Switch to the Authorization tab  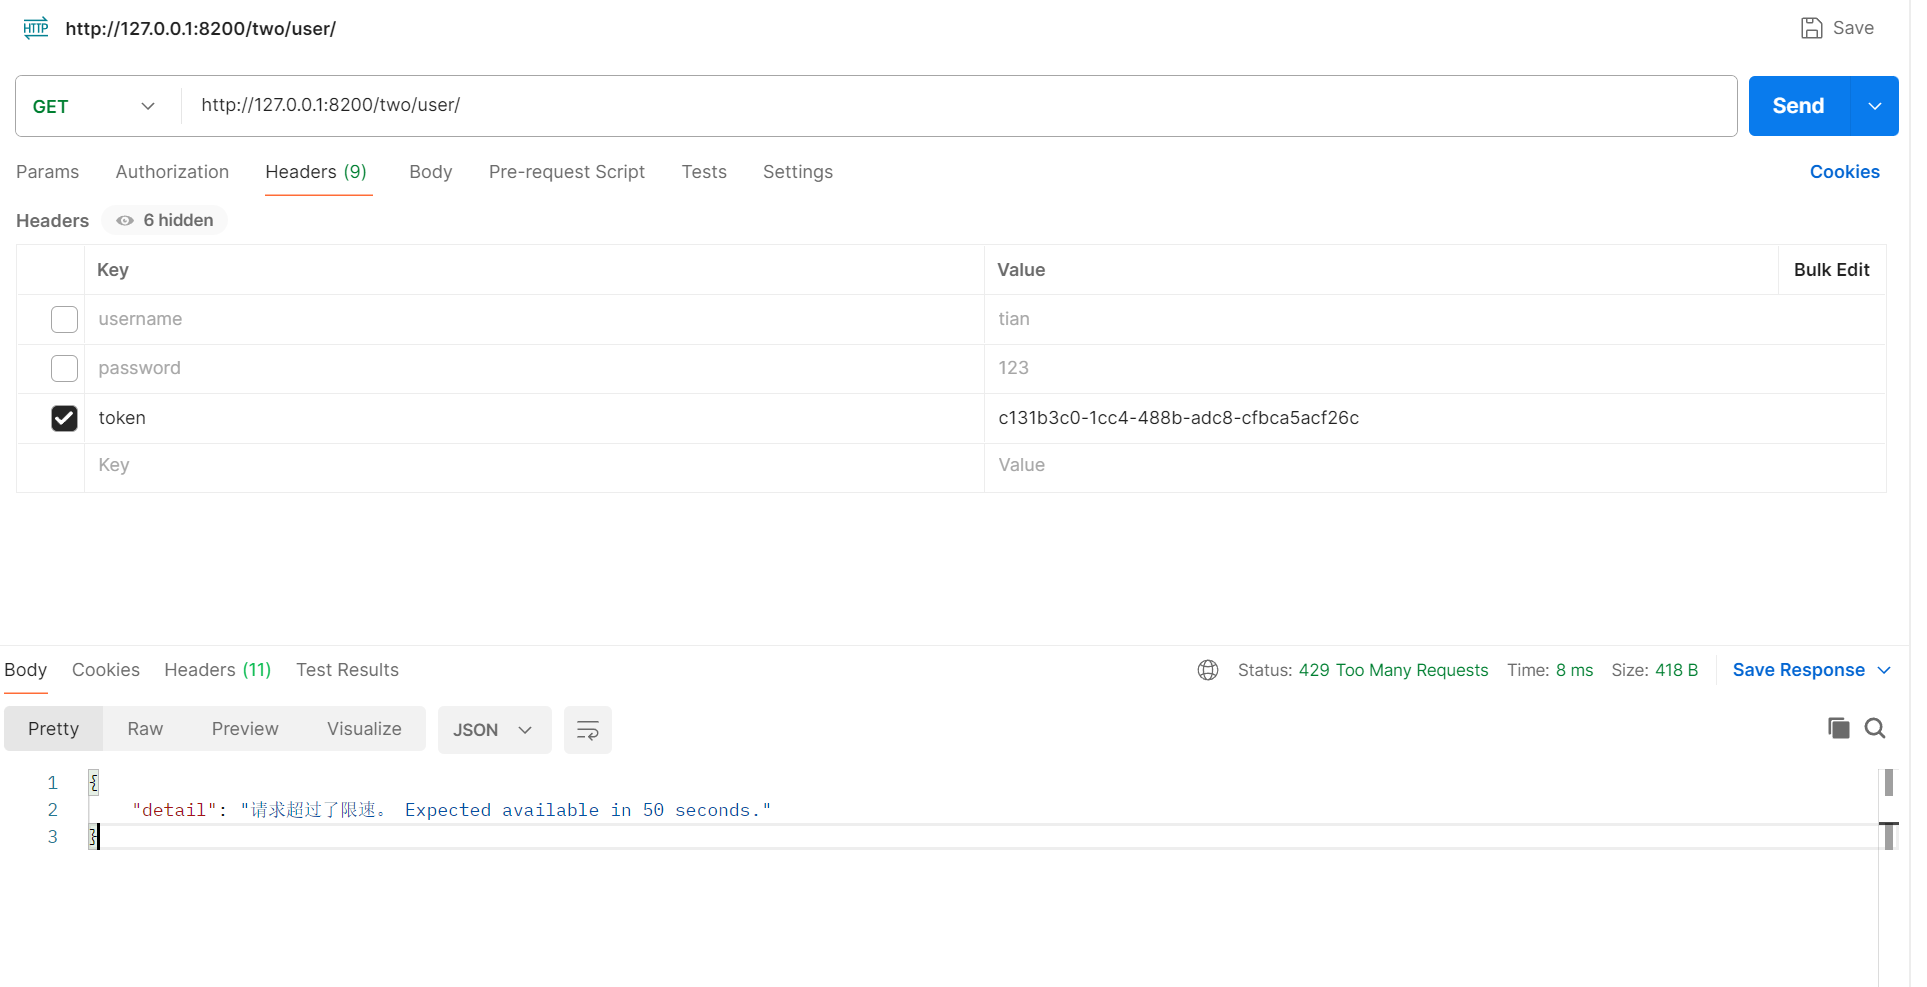(x=172, y=172)
